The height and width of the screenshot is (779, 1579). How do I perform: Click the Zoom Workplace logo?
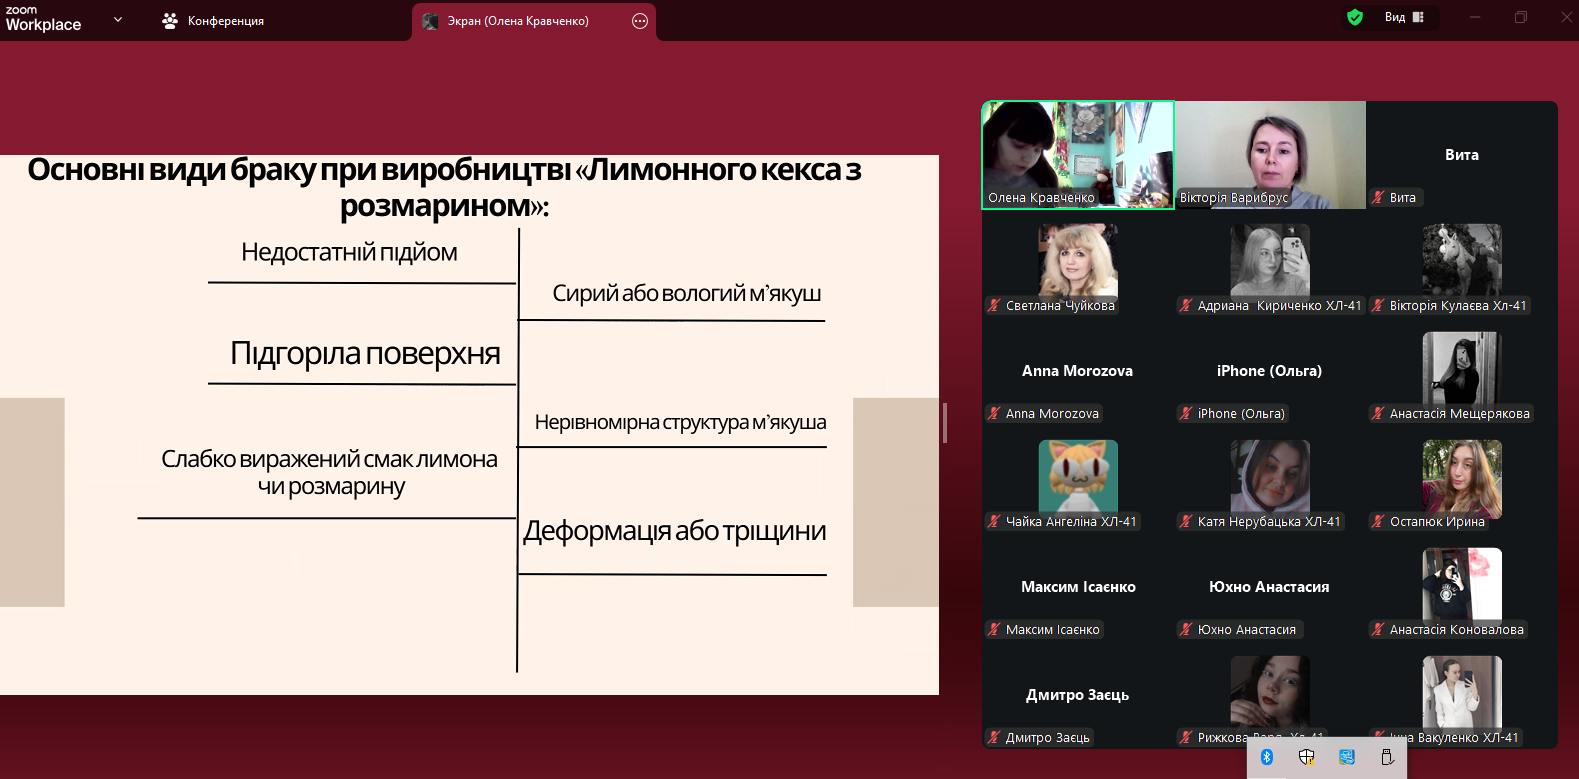point(43,18)
